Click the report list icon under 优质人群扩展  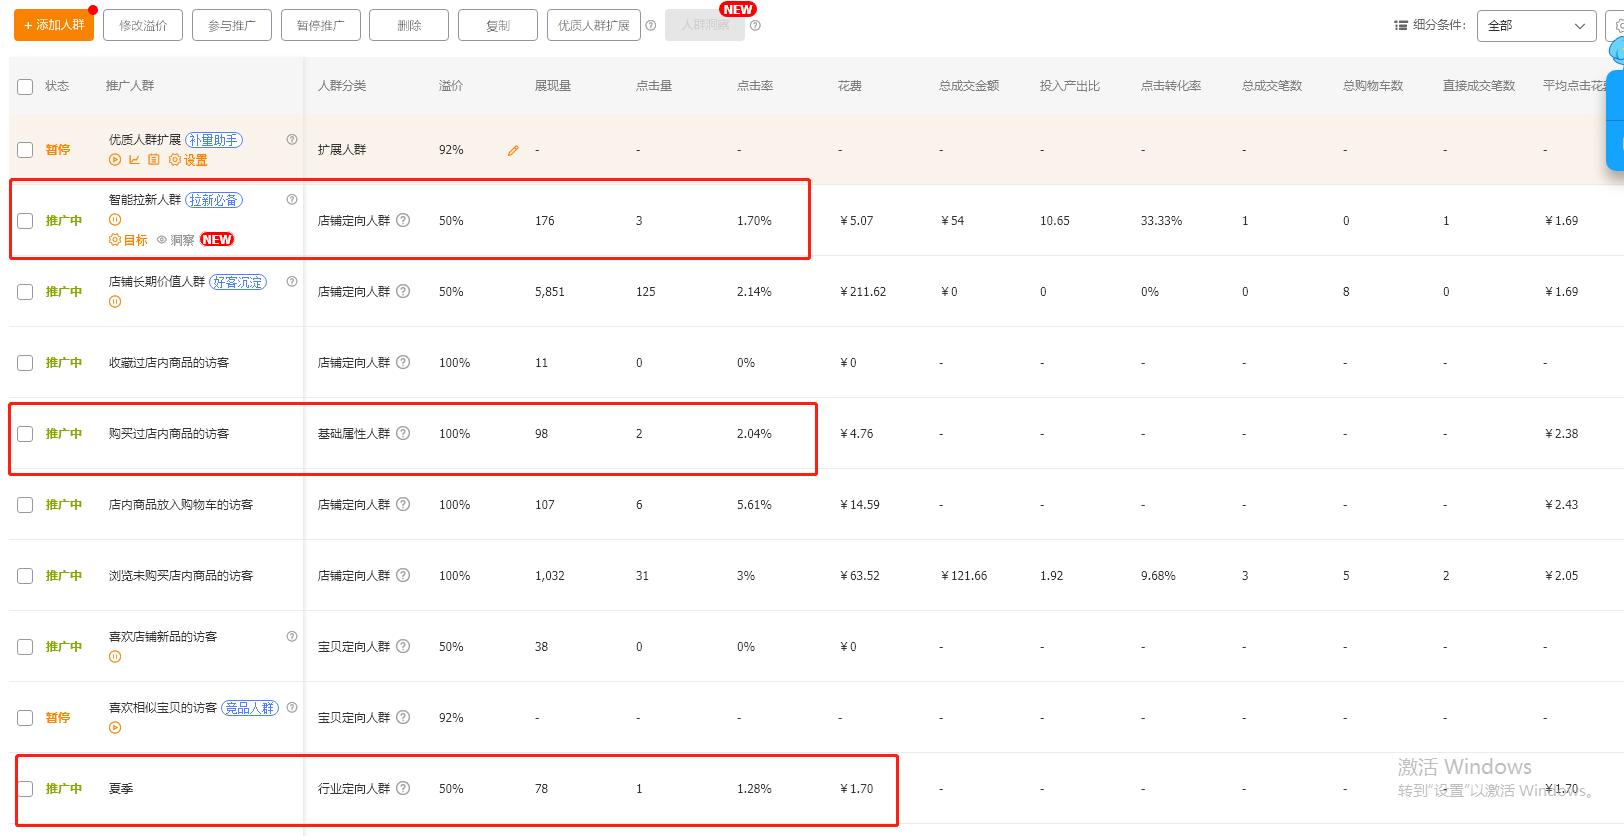pos(153,160)
